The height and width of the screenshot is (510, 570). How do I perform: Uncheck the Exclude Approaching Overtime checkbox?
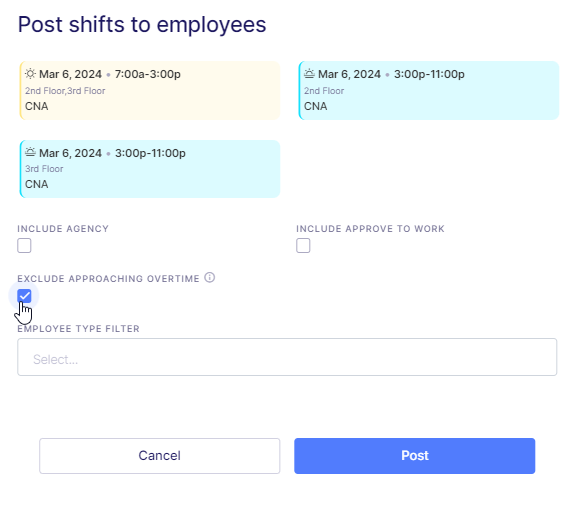(24, 296)
